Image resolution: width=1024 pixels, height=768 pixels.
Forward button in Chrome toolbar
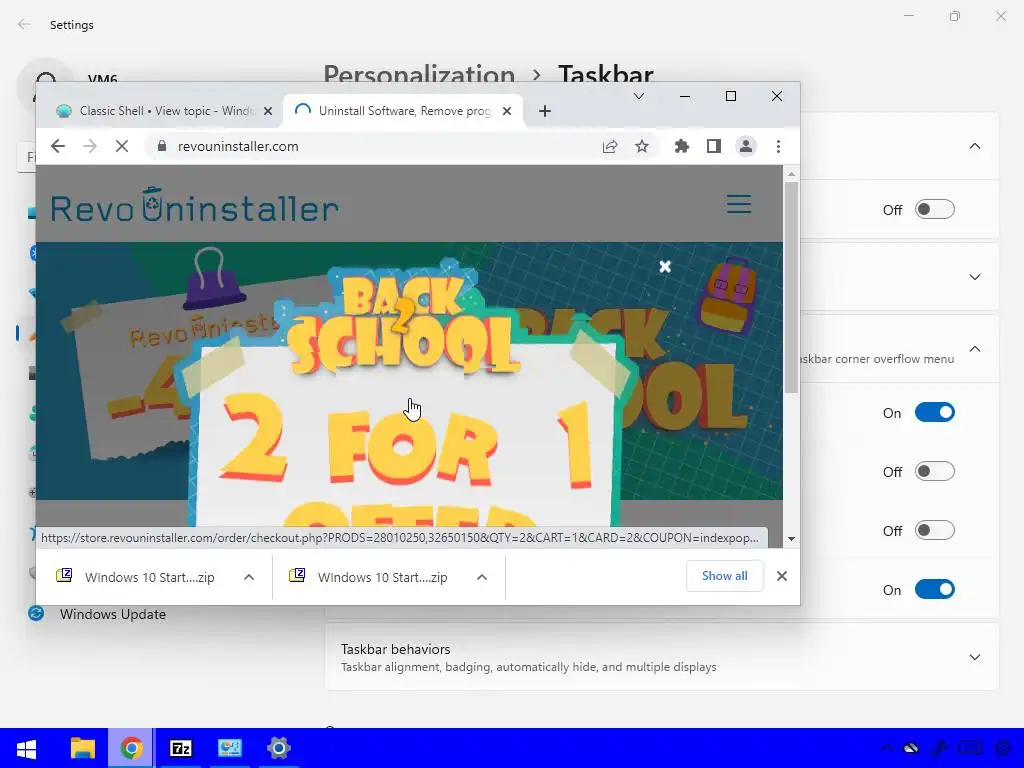[90, 146]
